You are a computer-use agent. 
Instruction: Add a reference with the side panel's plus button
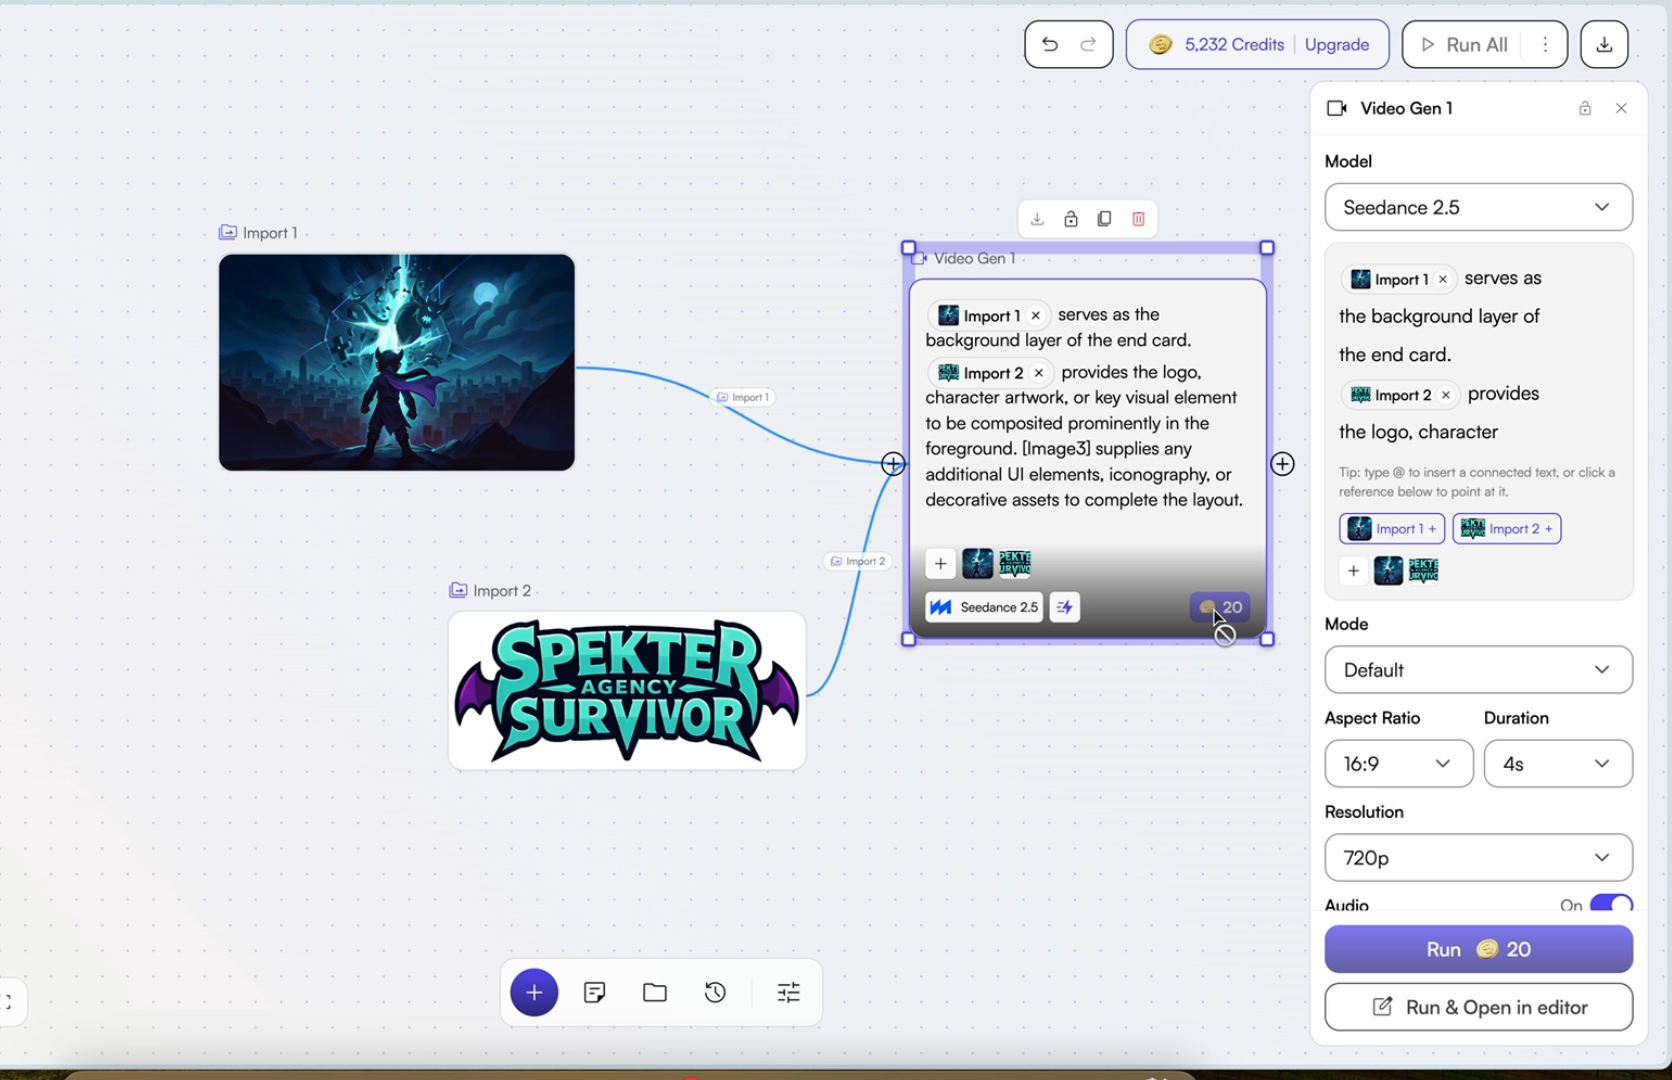coord(1353,571)
